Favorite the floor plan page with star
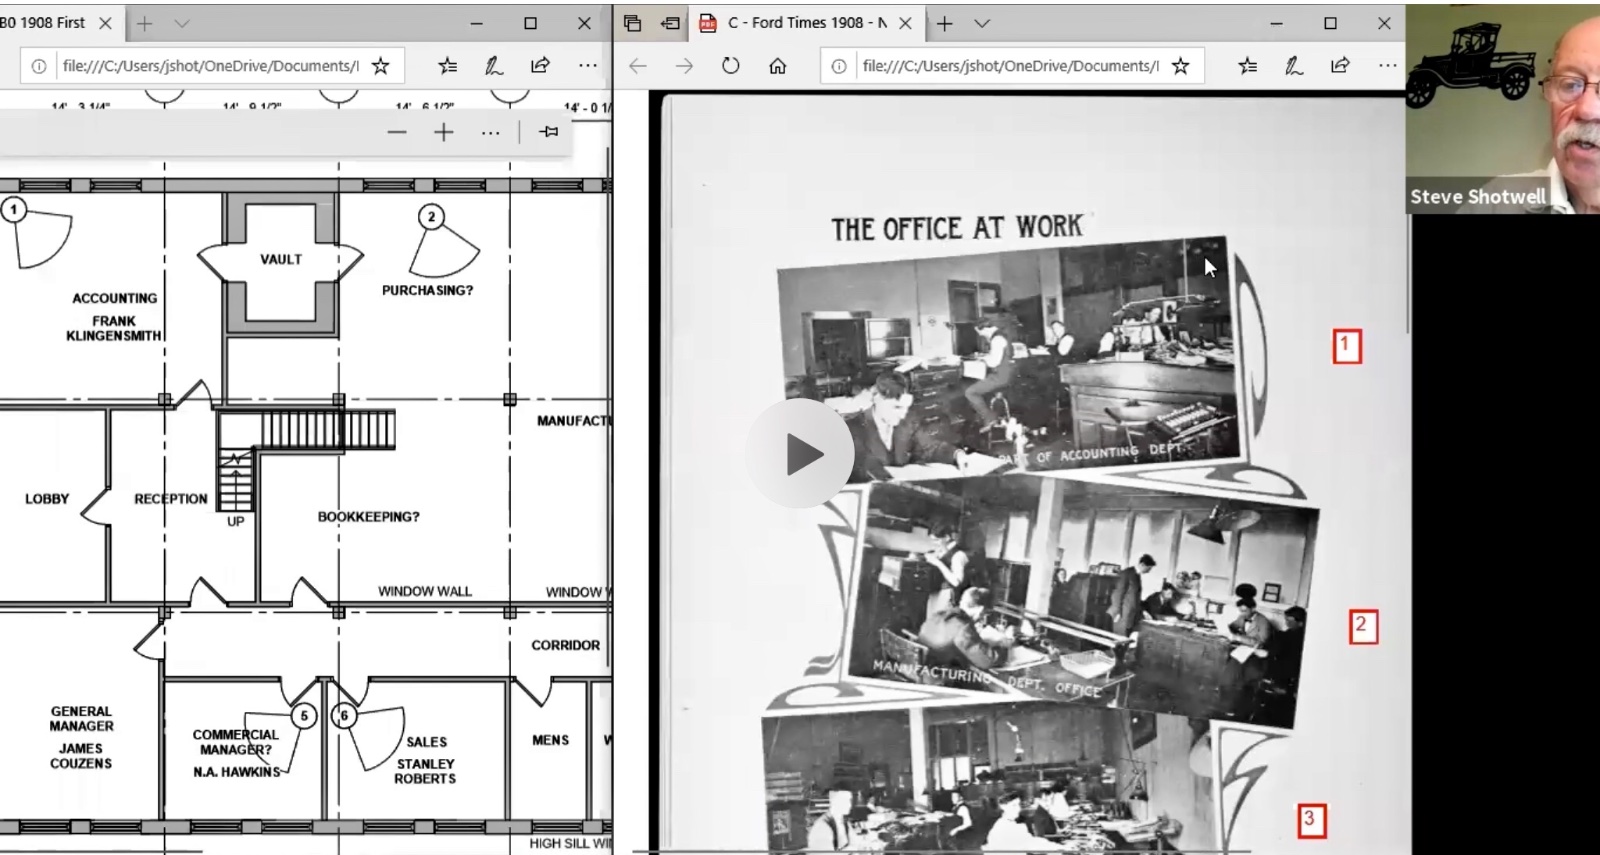Viewport: 1600px width, 855px height. click(380, 66)
